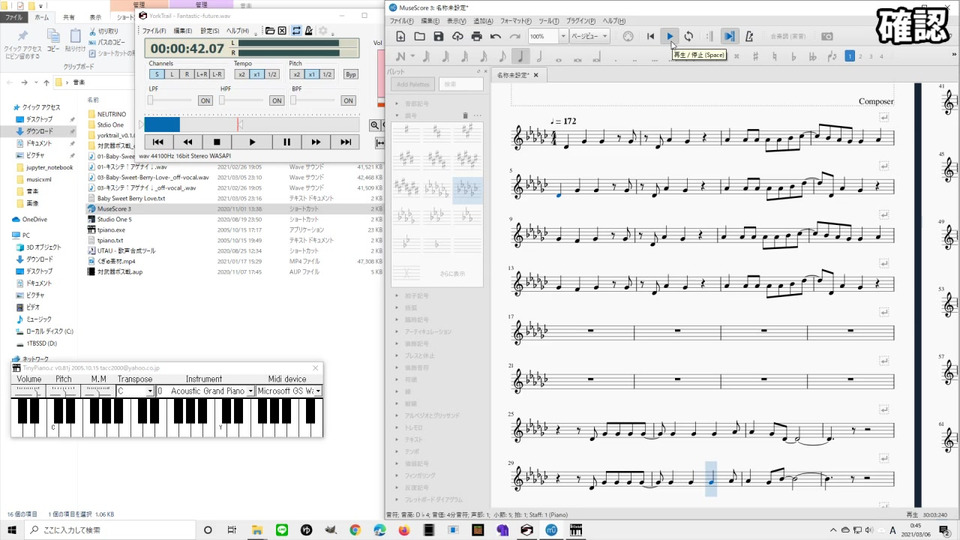The height and width of the screenshot is (540, 960).
Task: Click the MuseScore print icon
Action: click(x=477, y=37)
